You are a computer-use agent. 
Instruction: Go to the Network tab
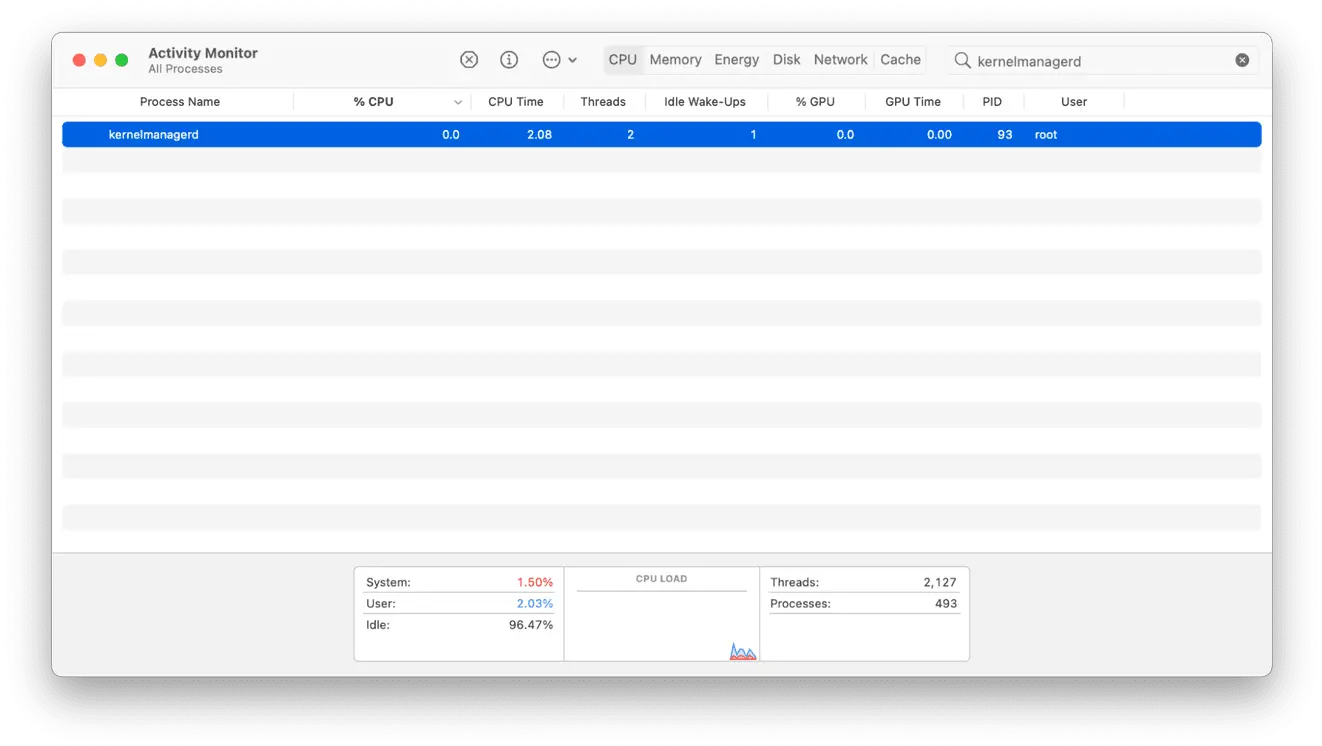point(840,60)
